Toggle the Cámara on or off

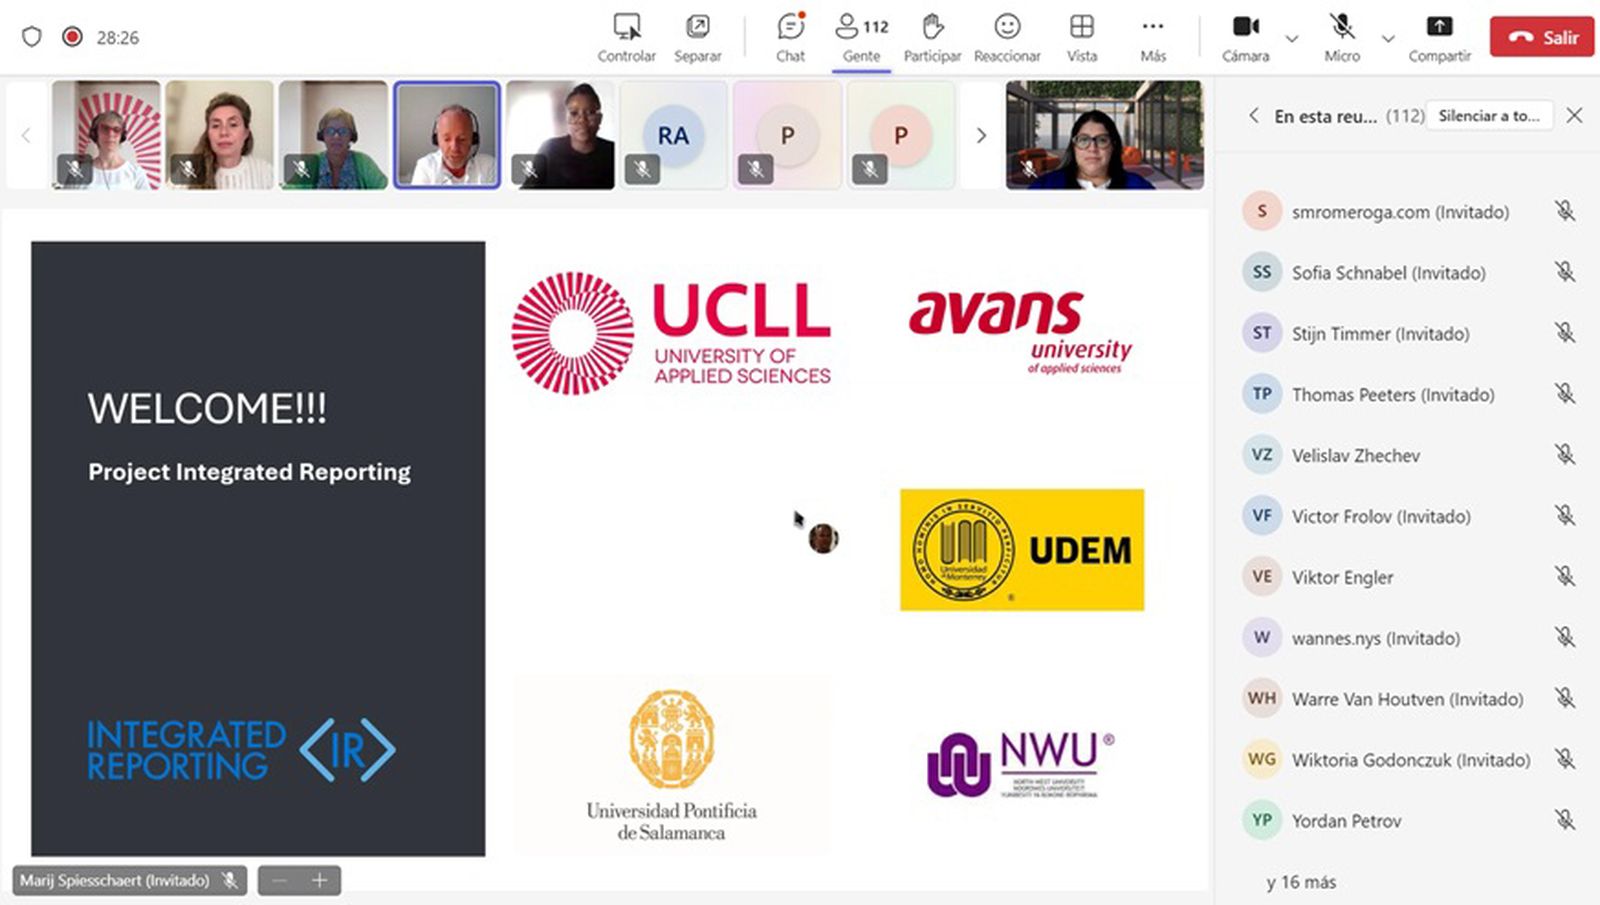point(1245,27)
